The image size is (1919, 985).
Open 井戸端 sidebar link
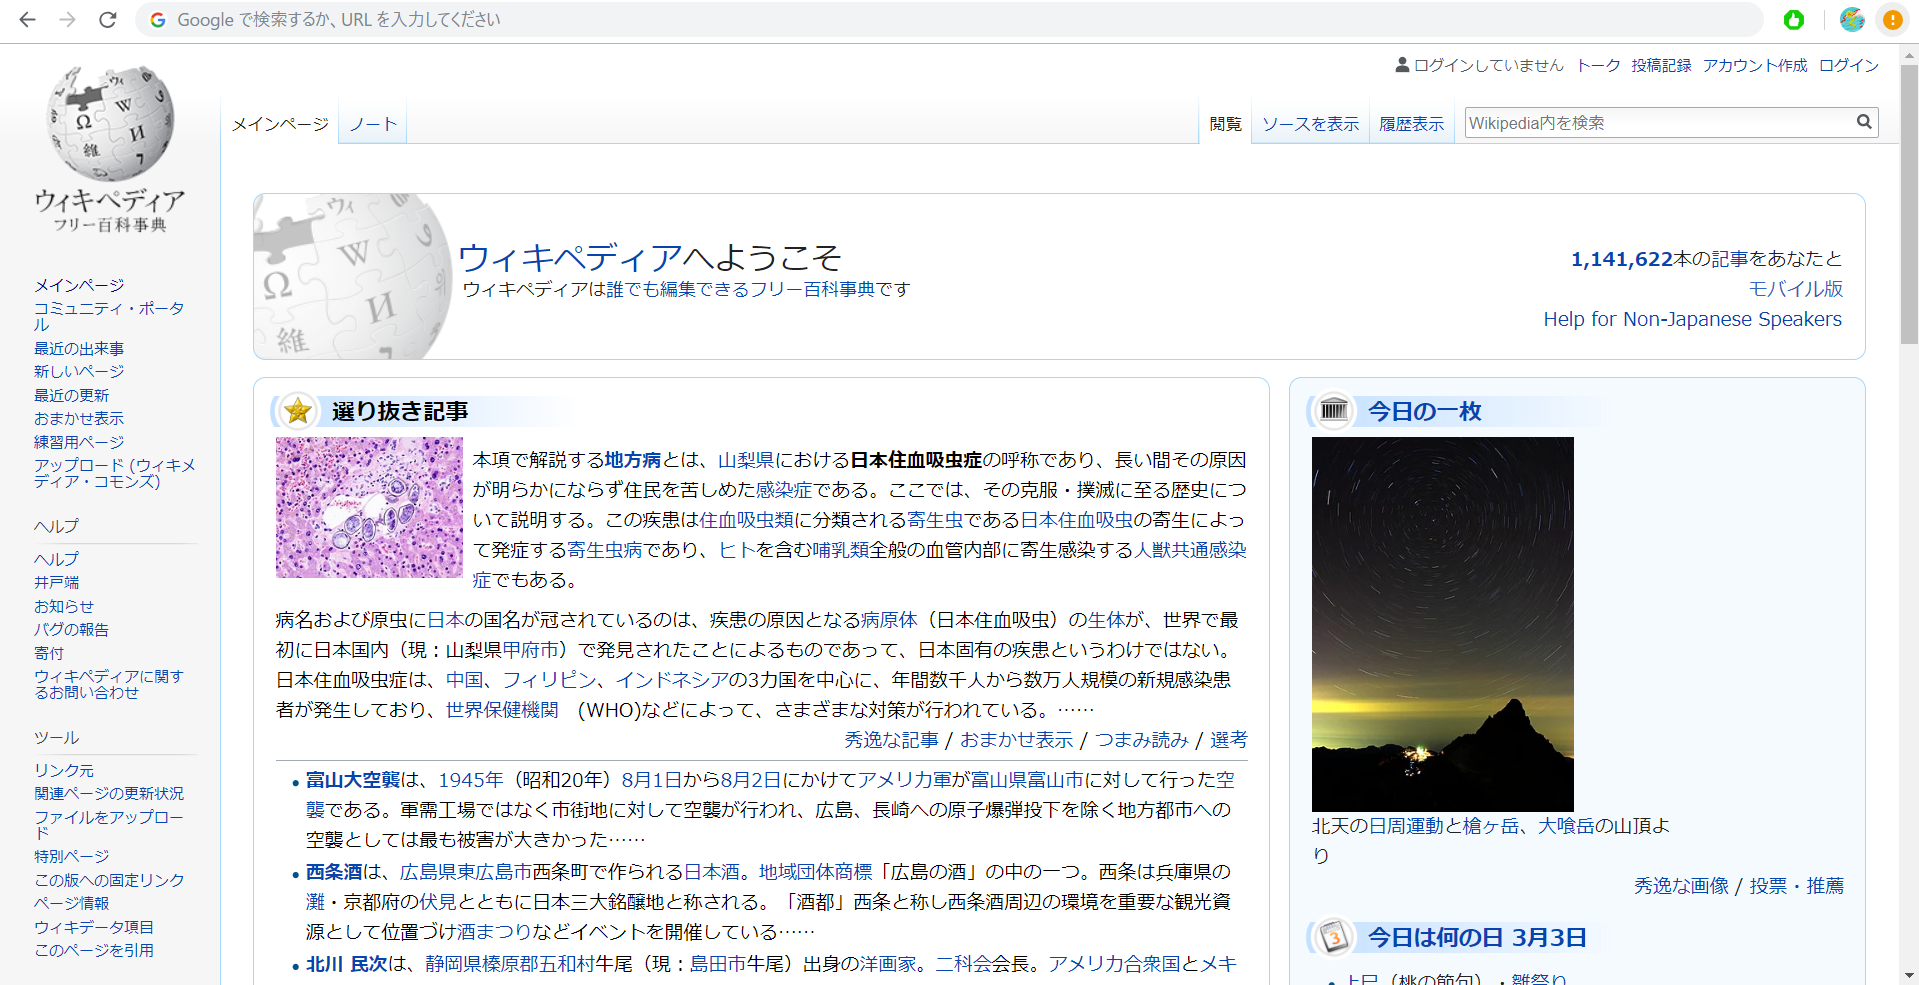click(x=56, y=582)
